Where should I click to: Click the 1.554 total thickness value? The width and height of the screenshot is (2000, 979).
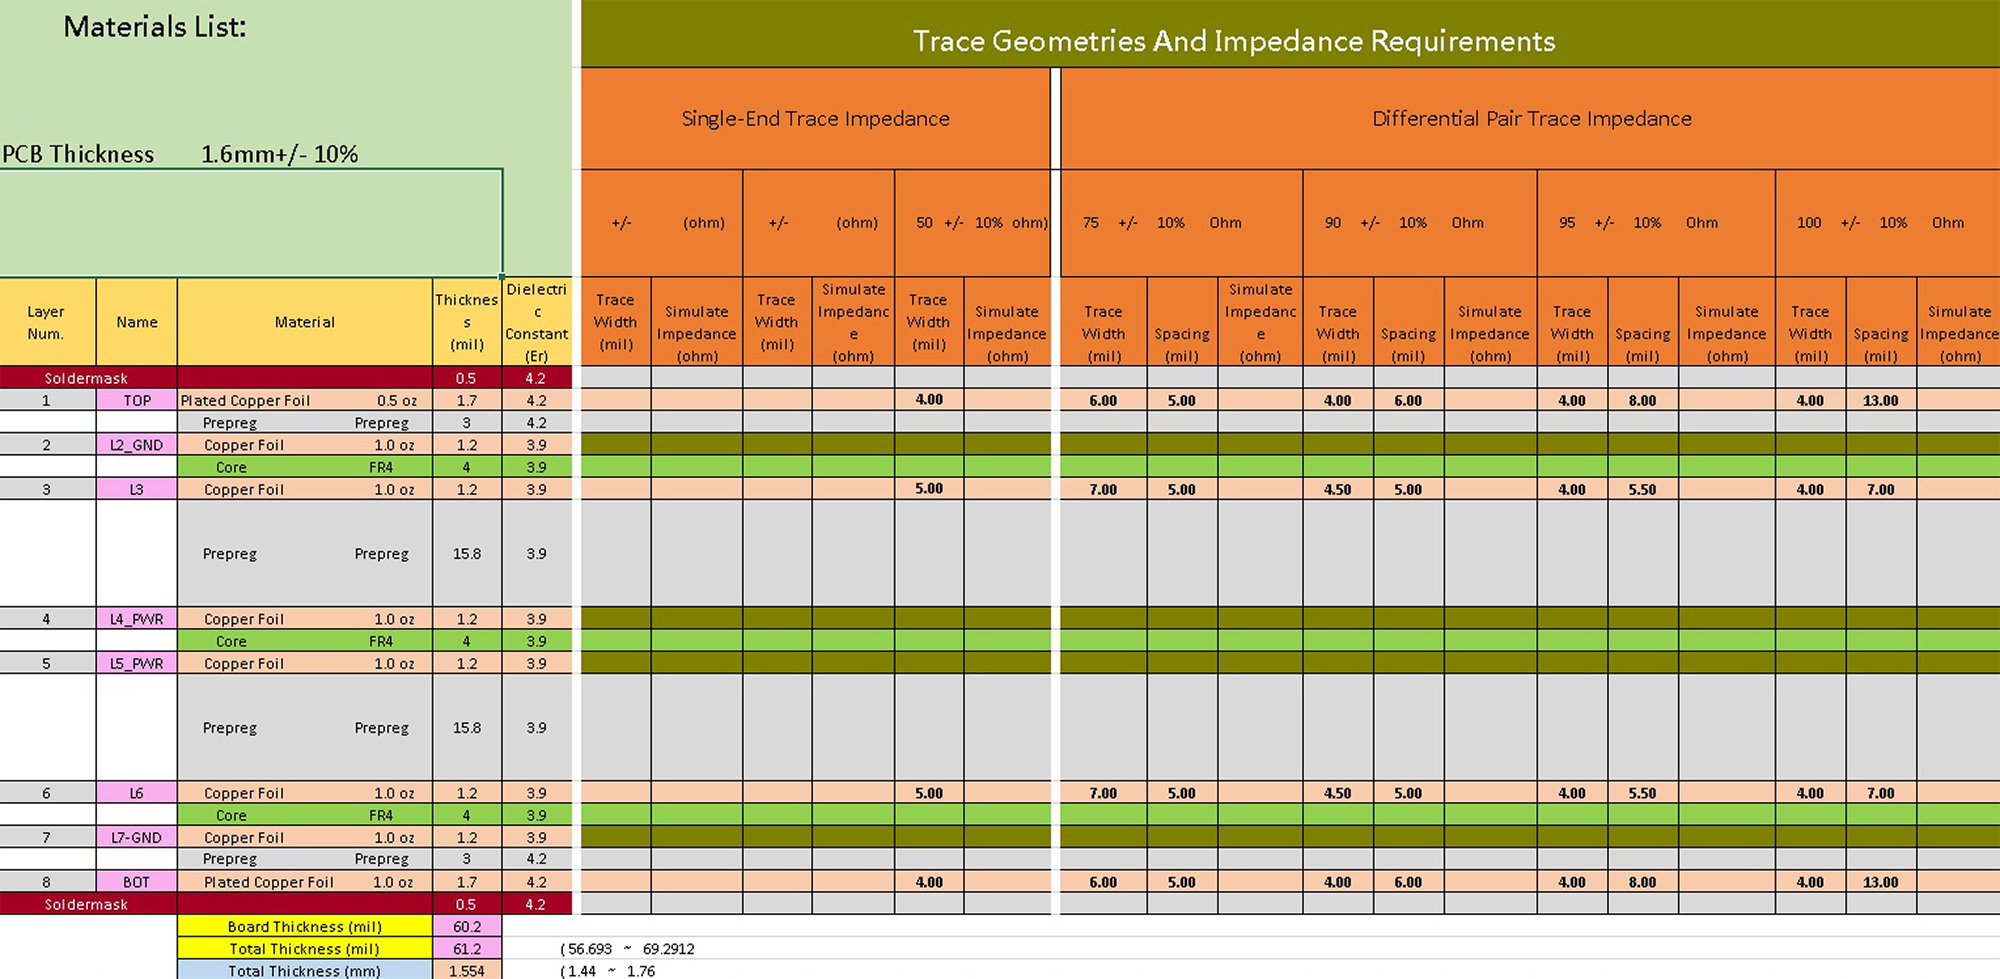click(467, 970)
